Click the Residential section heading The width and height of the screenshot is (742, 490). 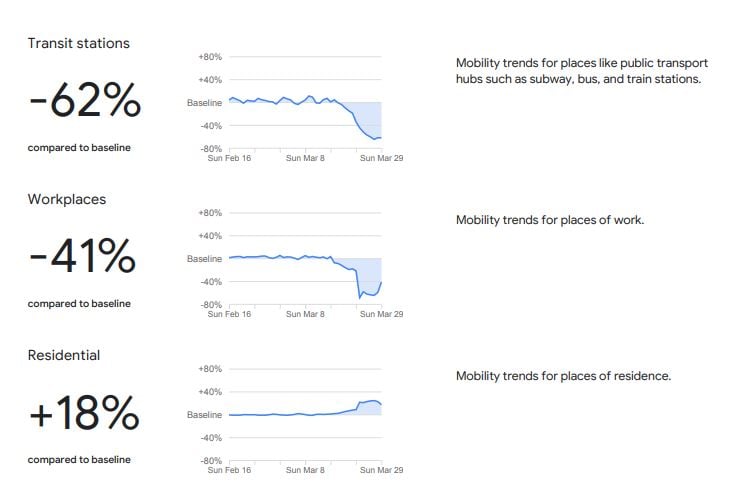(64, 355)
